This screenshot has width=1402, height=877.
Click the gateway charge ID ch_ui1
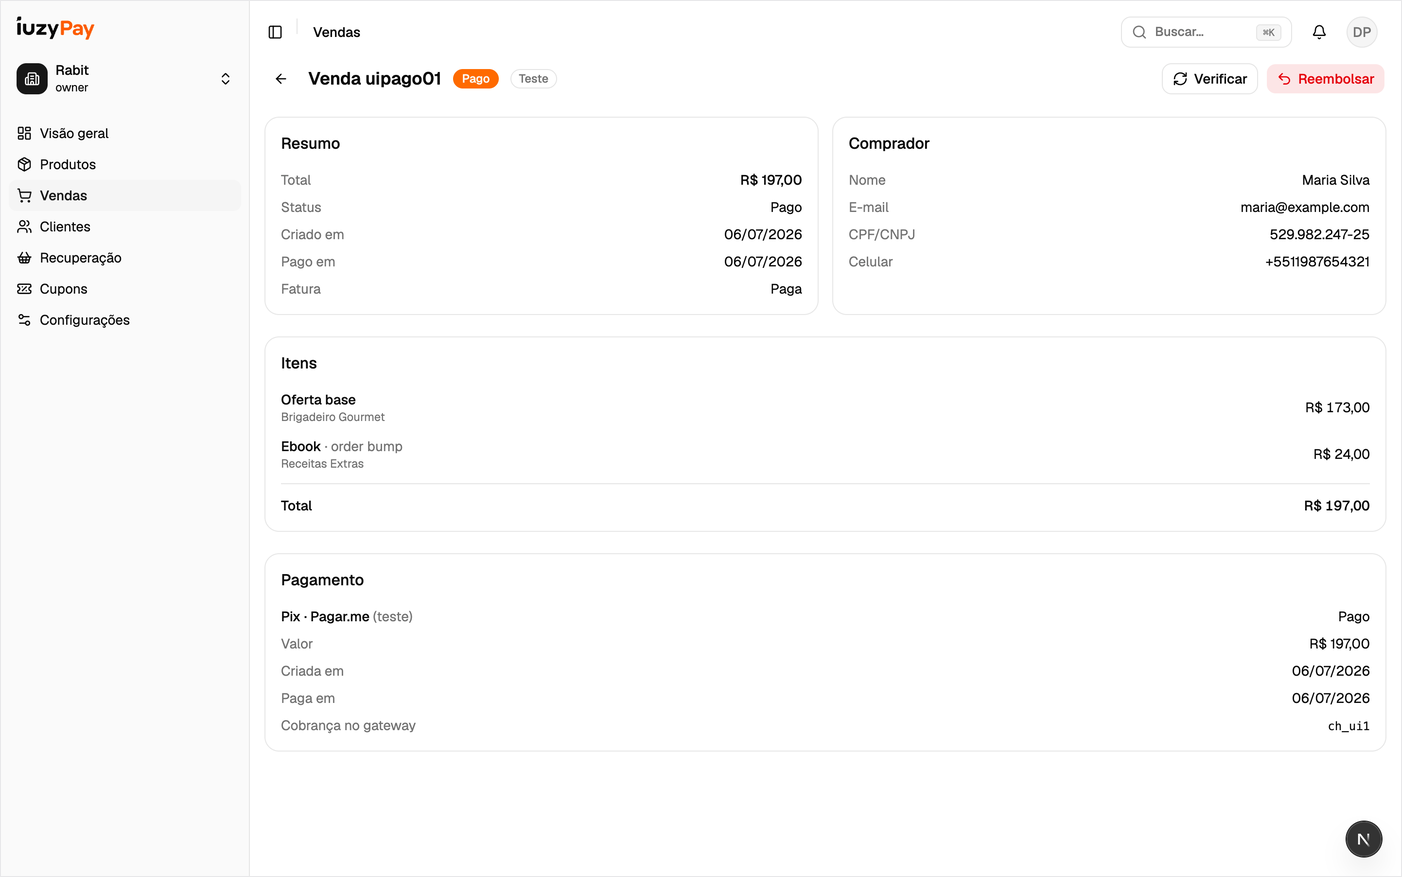click(x=1349, y=726)
